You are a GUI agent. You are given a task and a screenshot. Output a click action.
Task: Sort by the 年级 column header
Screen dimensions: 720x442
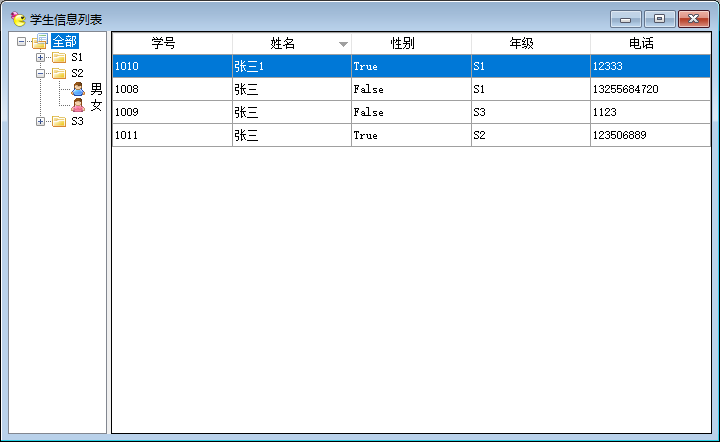pos(521,44)
